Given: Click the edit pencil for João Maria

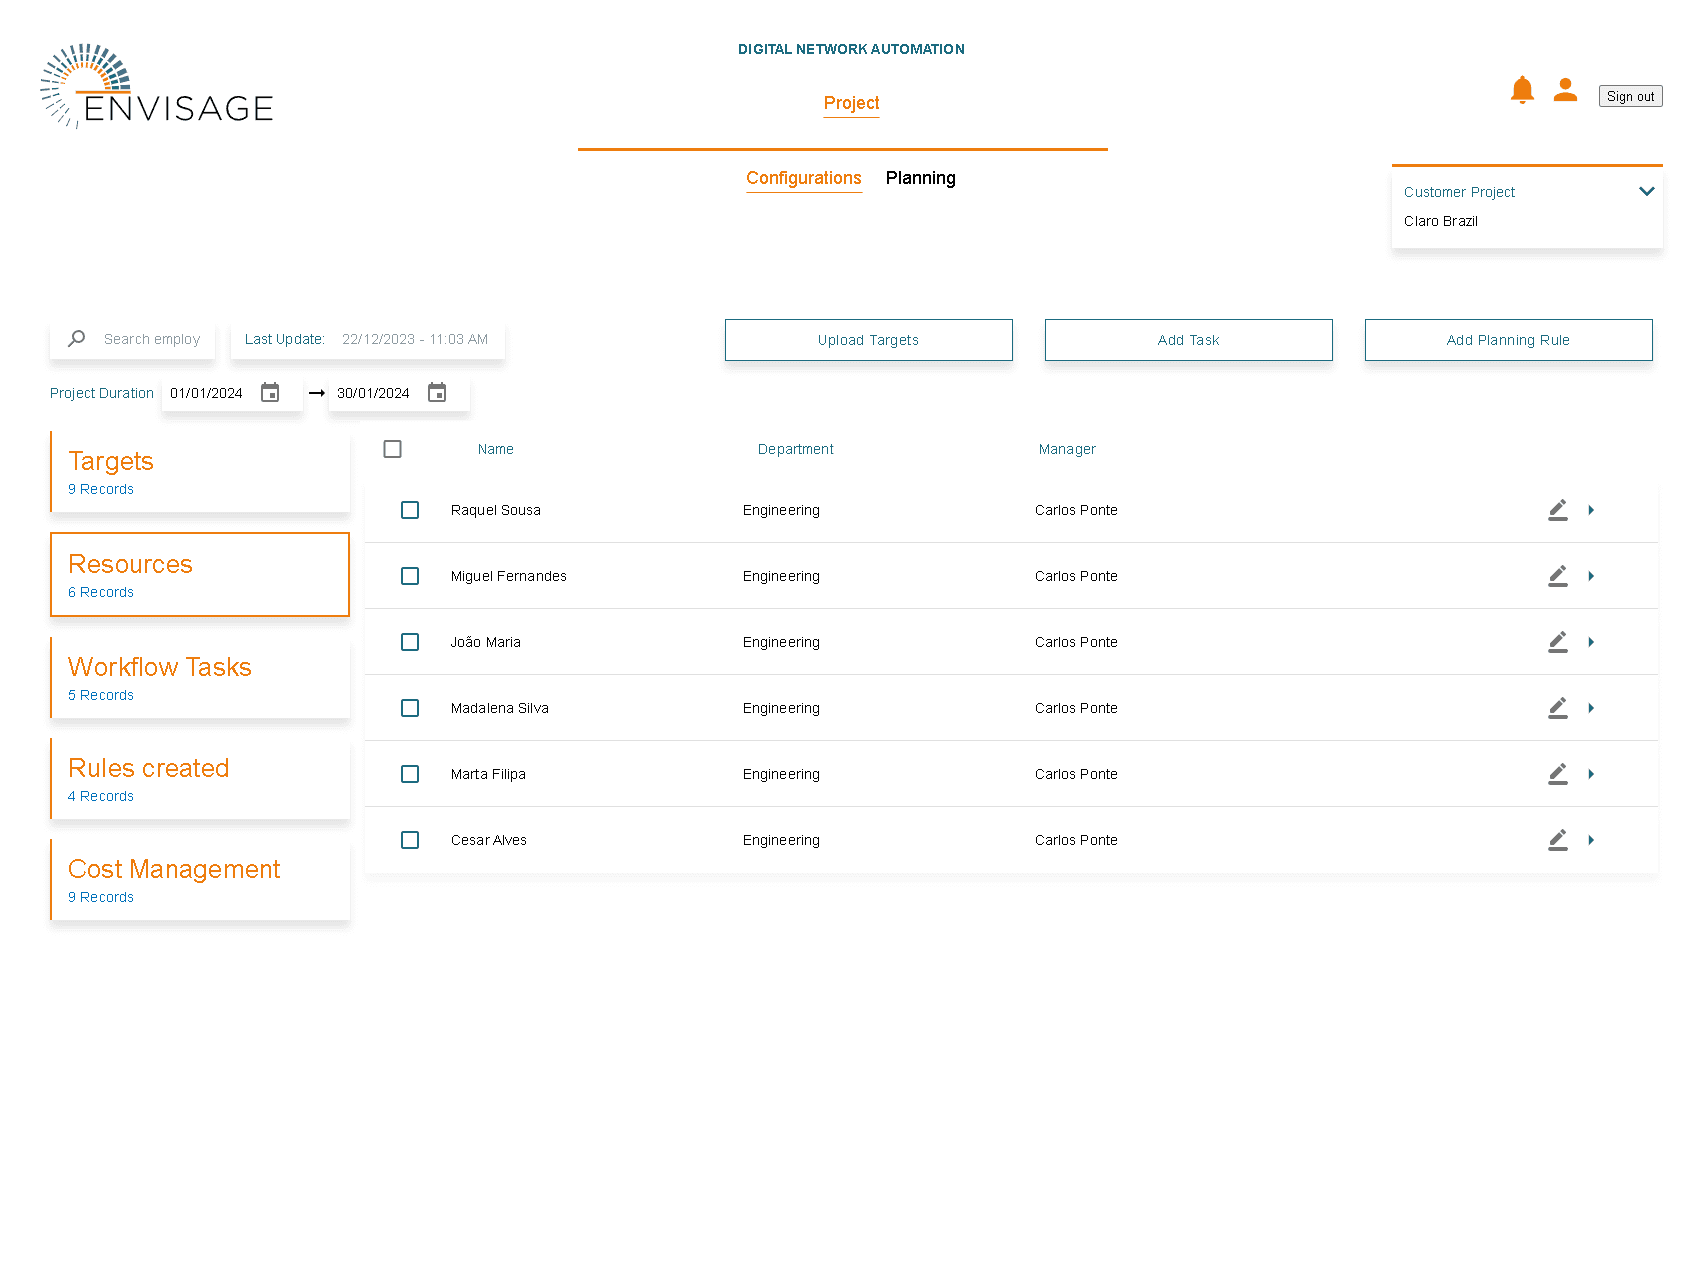Looking at the screenshot, I should [x=1557, y=642].
